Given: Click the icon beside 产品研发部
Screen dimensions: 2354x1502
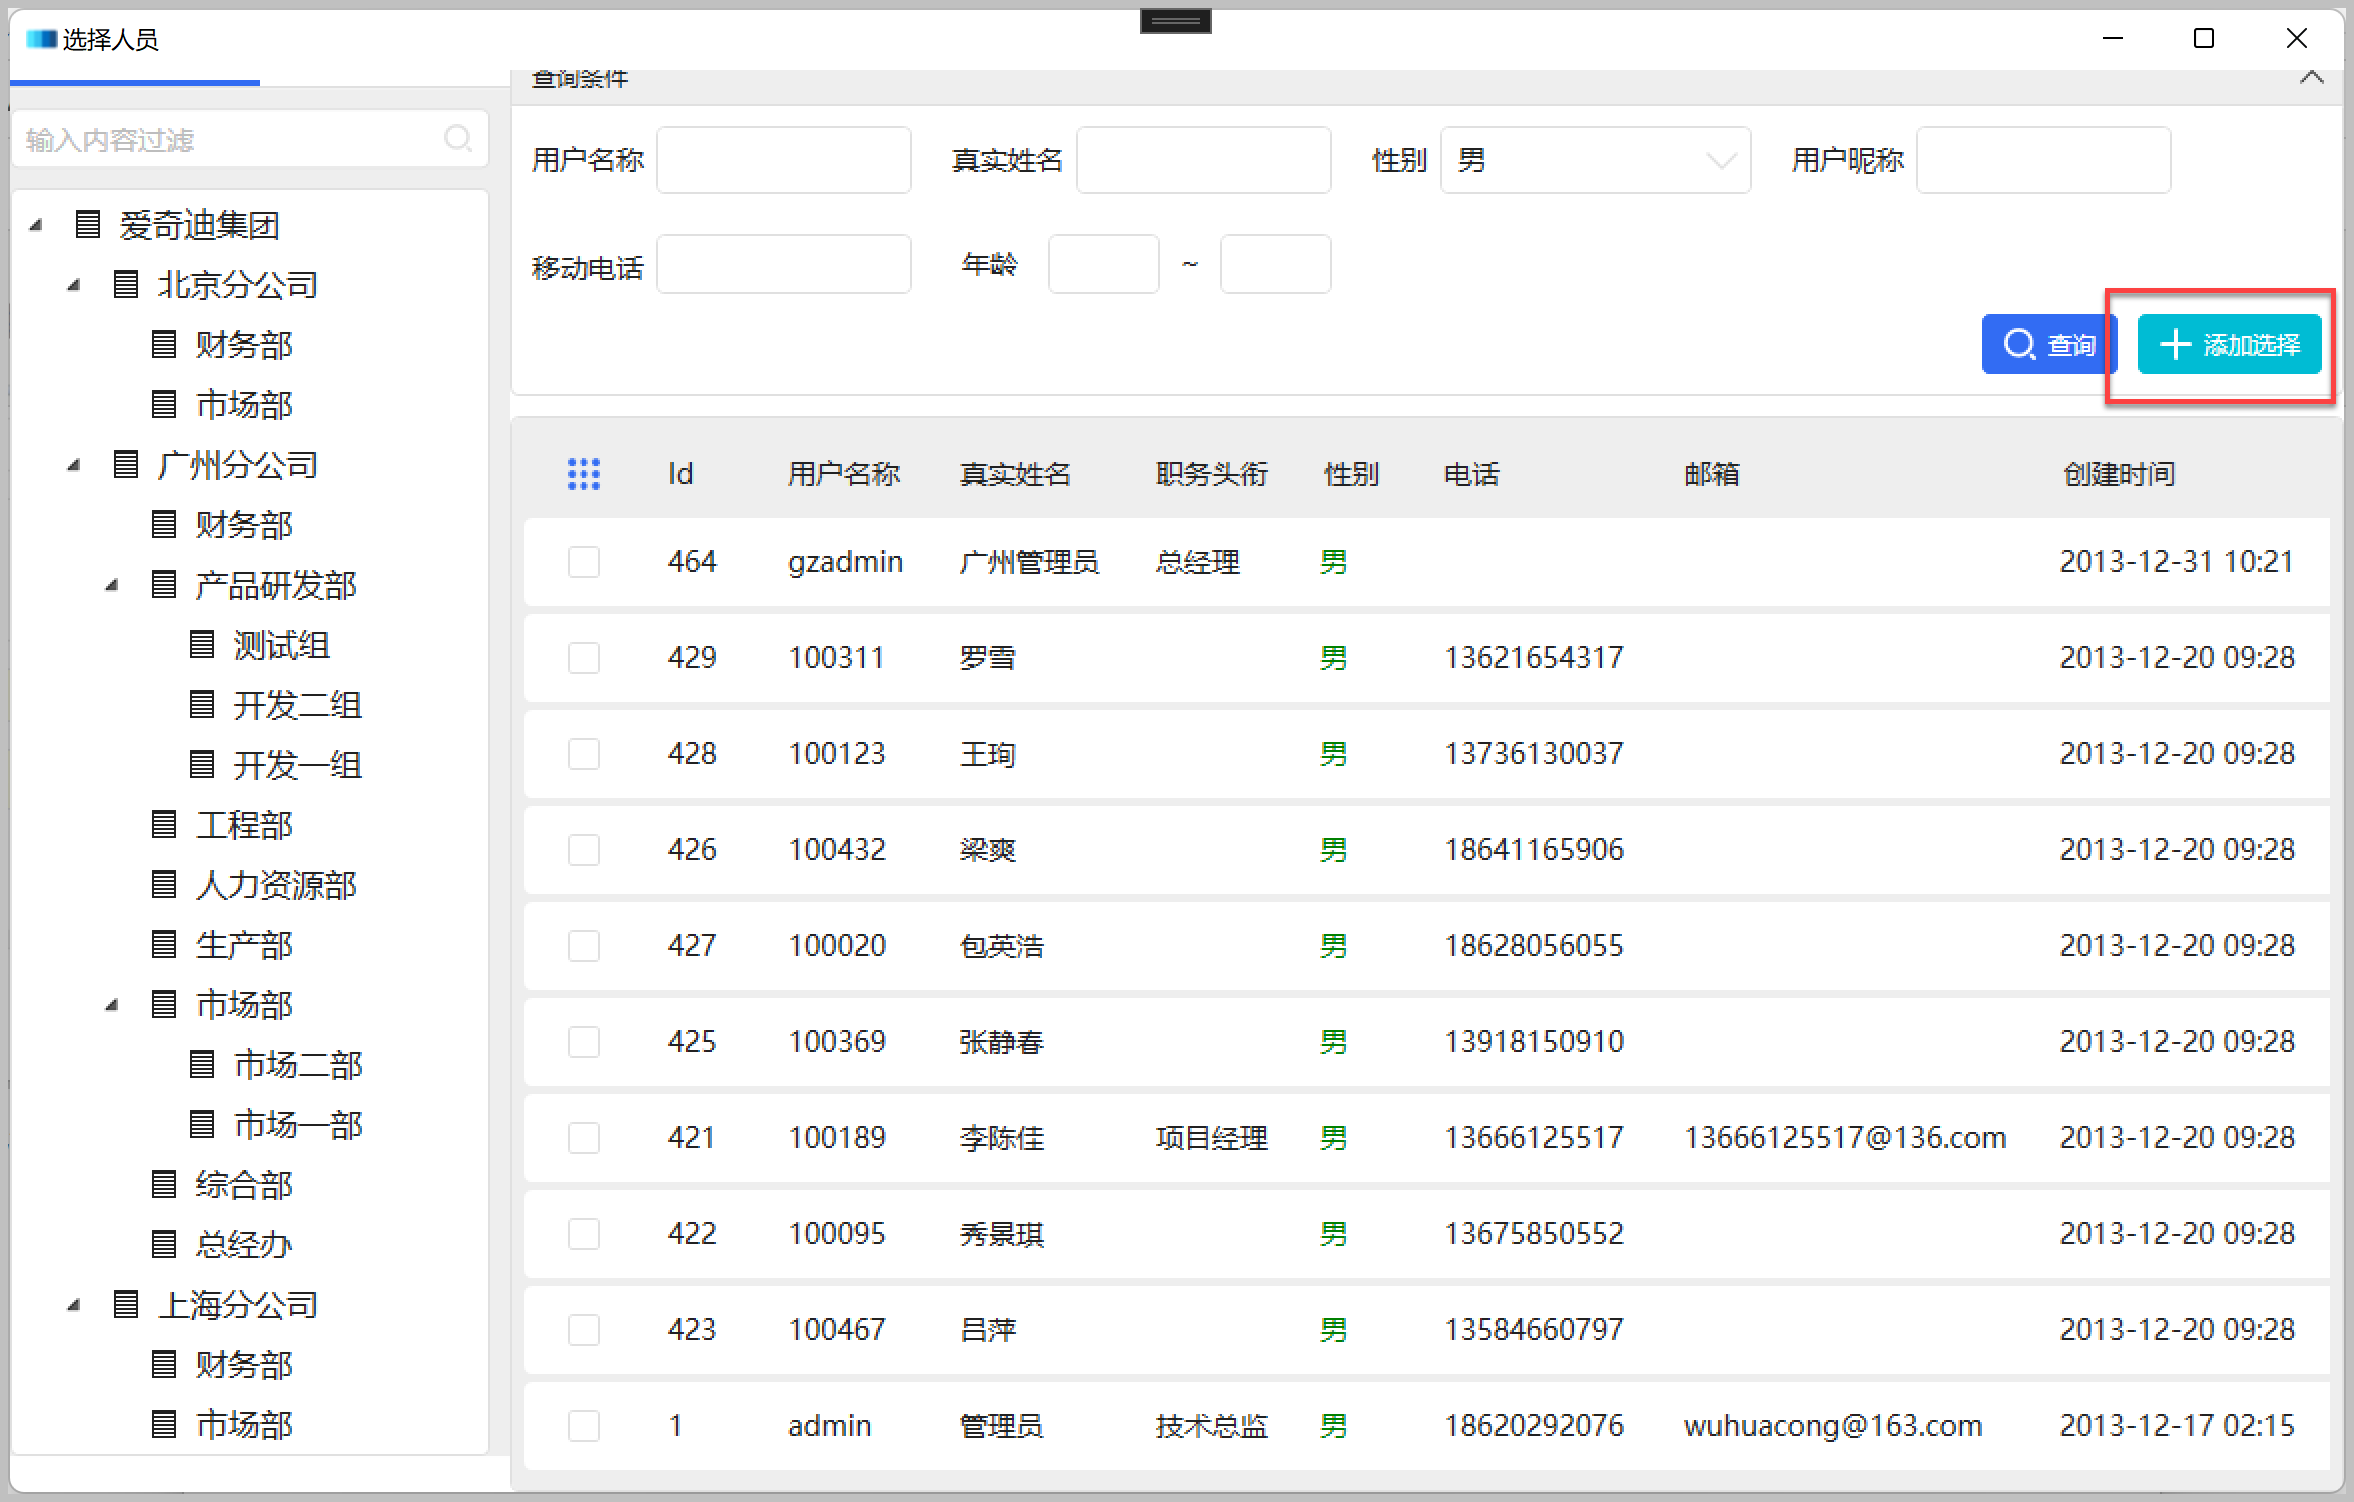Looking at the screenshot, I should point(164,584).
